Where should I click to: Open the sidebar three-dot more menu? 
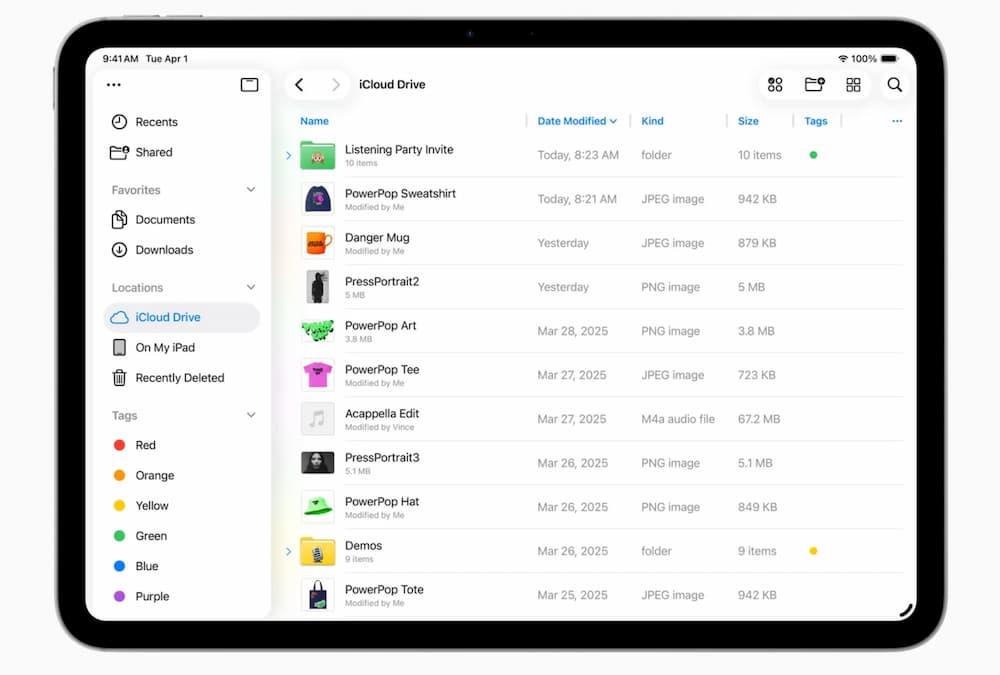(113, 85)
